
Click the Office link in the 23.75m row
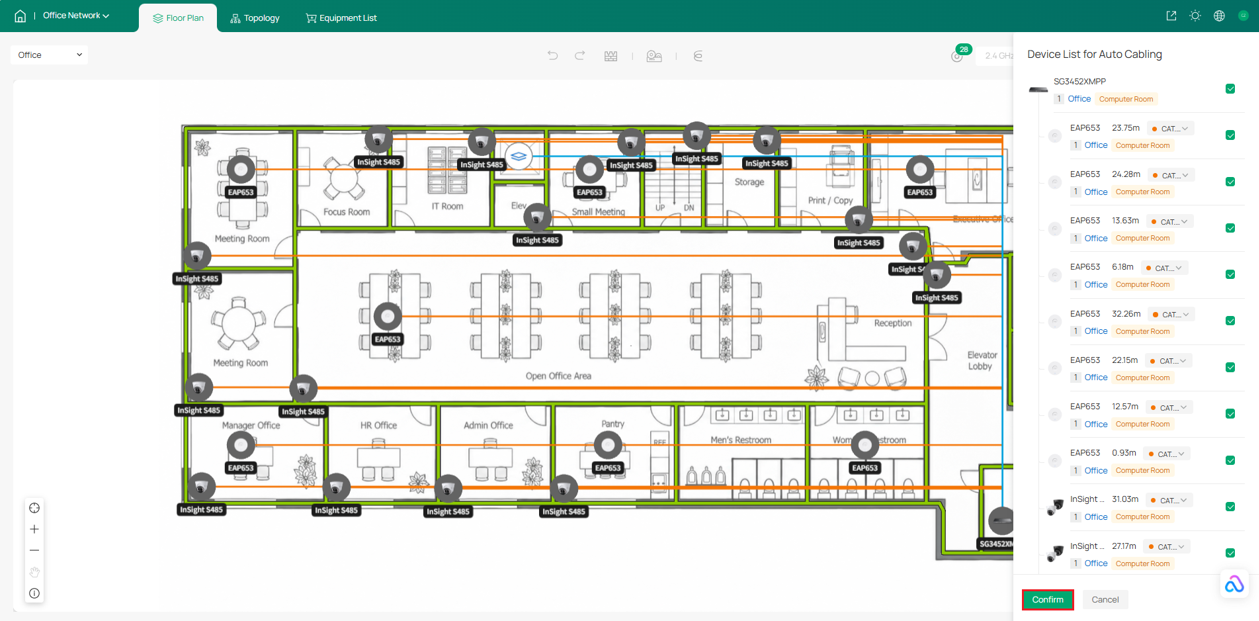[x=1096, y=145]
